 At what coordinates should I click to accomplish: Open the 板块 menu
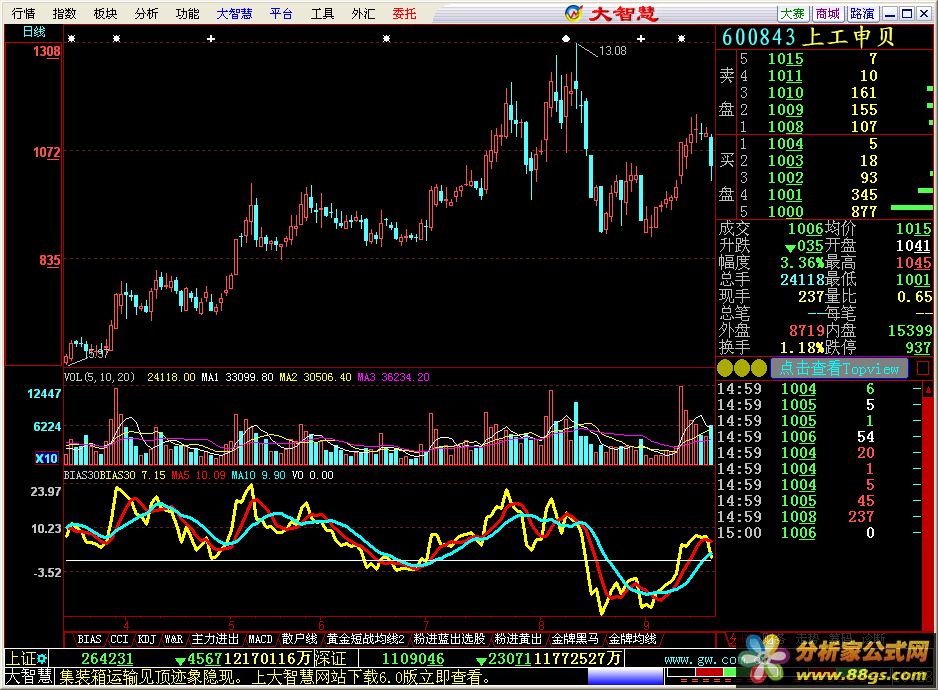click(105, 13)
